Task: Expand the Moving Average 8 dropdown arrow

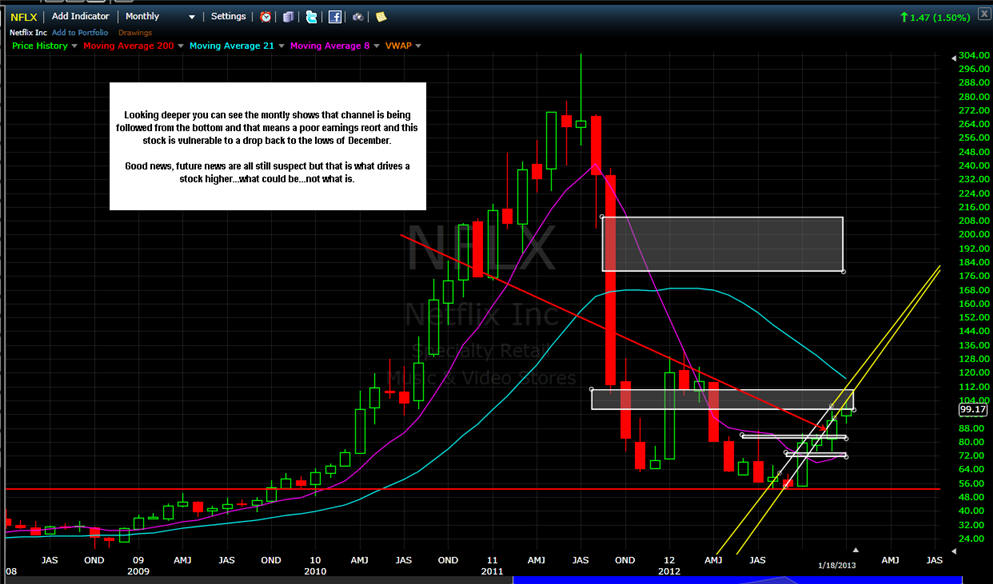Action: pyautogui.click(x=376, y=46)
